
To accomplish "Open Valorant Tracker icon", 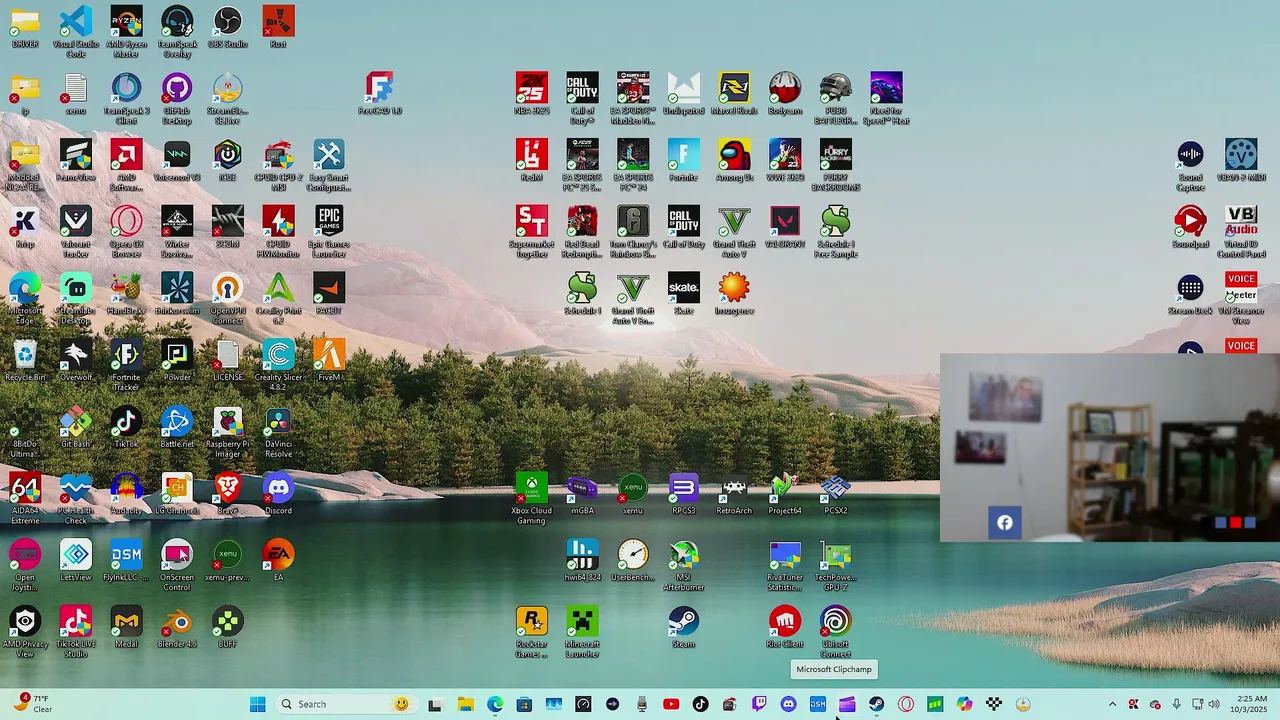I will [x=76, y=231].
